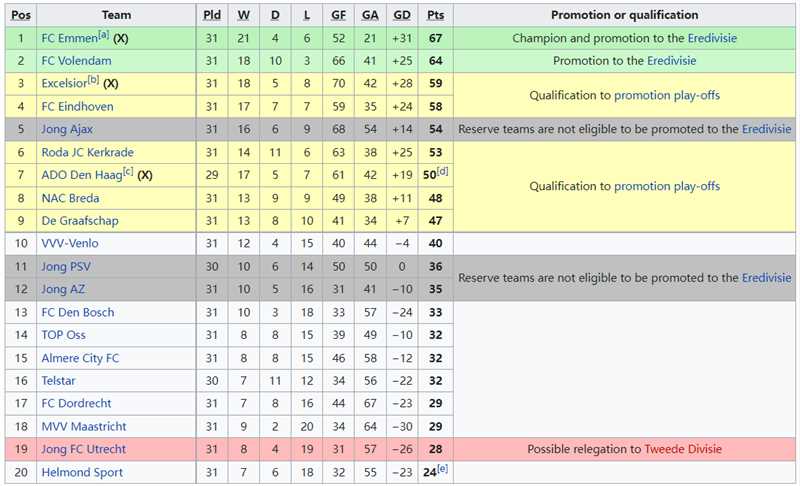
Task: Open the Jong Ajax team link
Action: click(x=67, y=129)
